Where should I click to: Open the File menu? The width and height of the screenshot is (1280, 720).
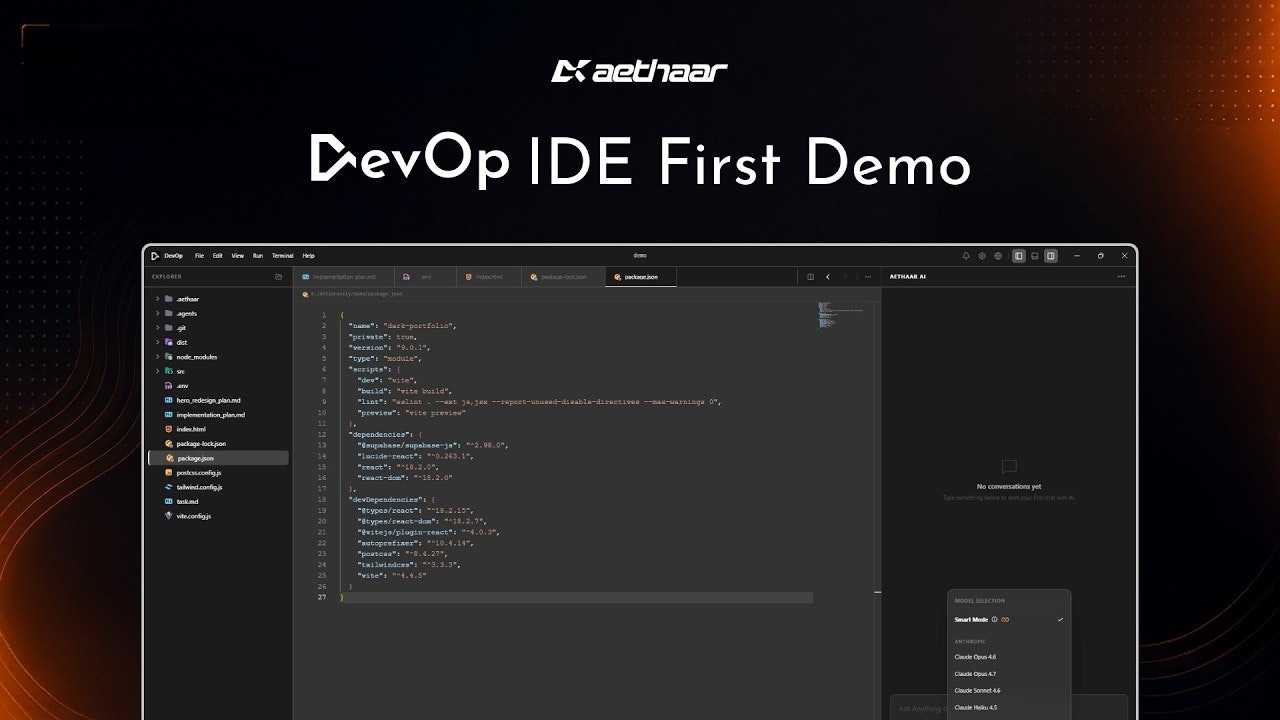tap(199, 256)
